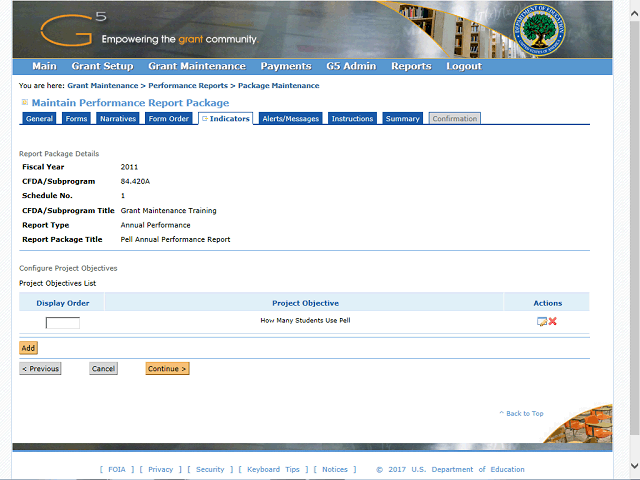Open the Payments menu
The image size is (640, 480).
[286, 66]
